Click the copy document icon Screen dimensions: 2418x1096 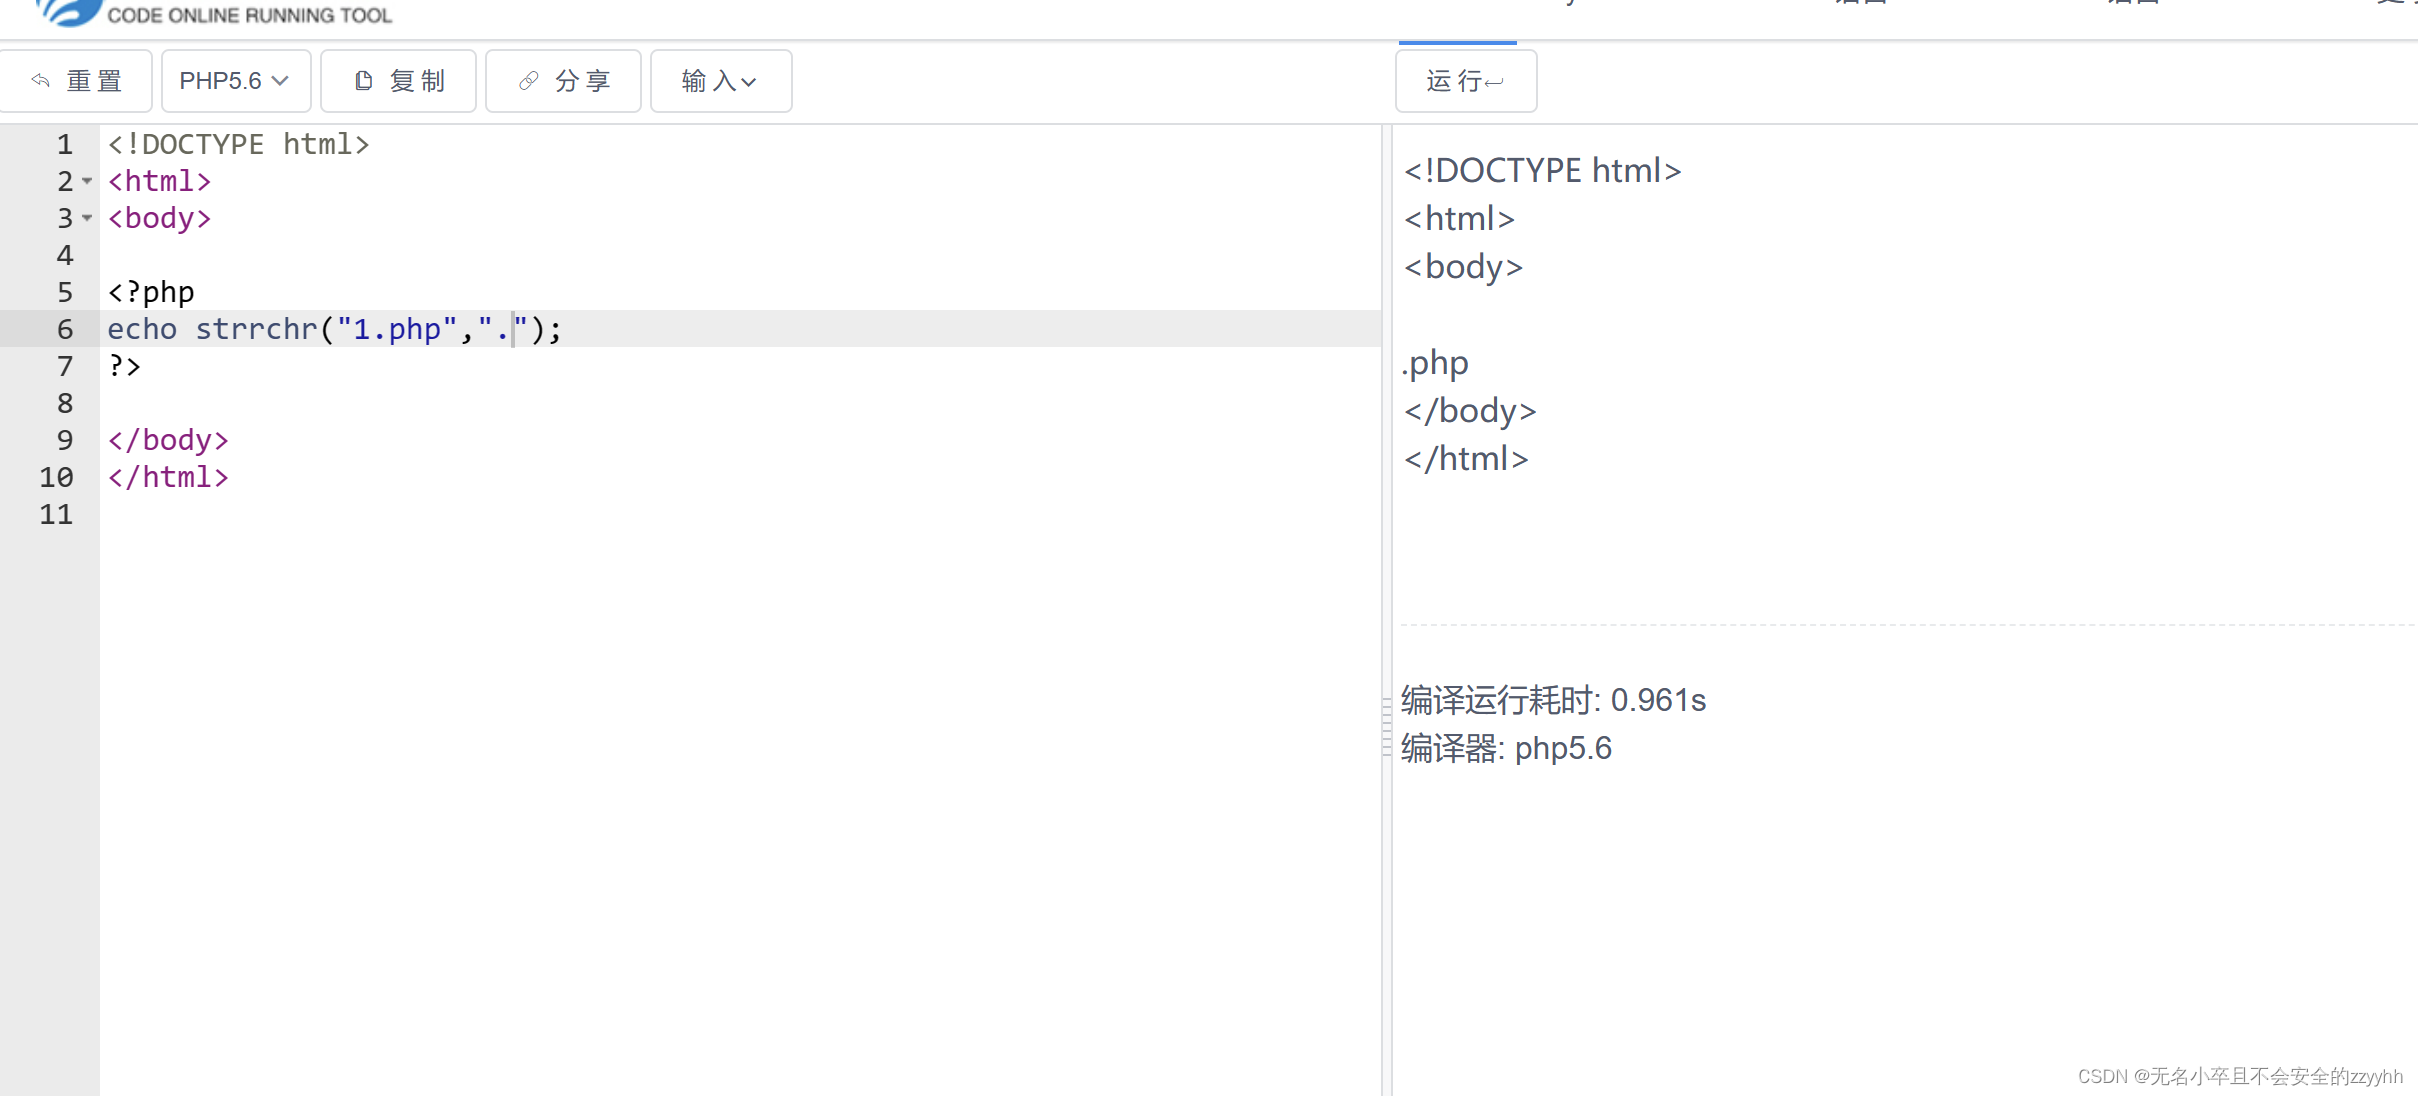[x=364, y=80]
